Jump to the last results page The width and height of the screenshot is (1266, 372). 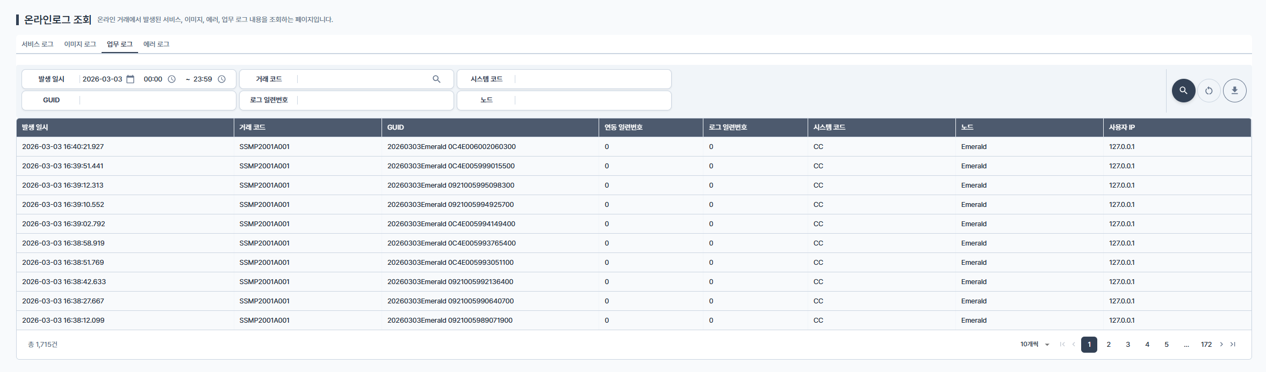[1233, 344]
